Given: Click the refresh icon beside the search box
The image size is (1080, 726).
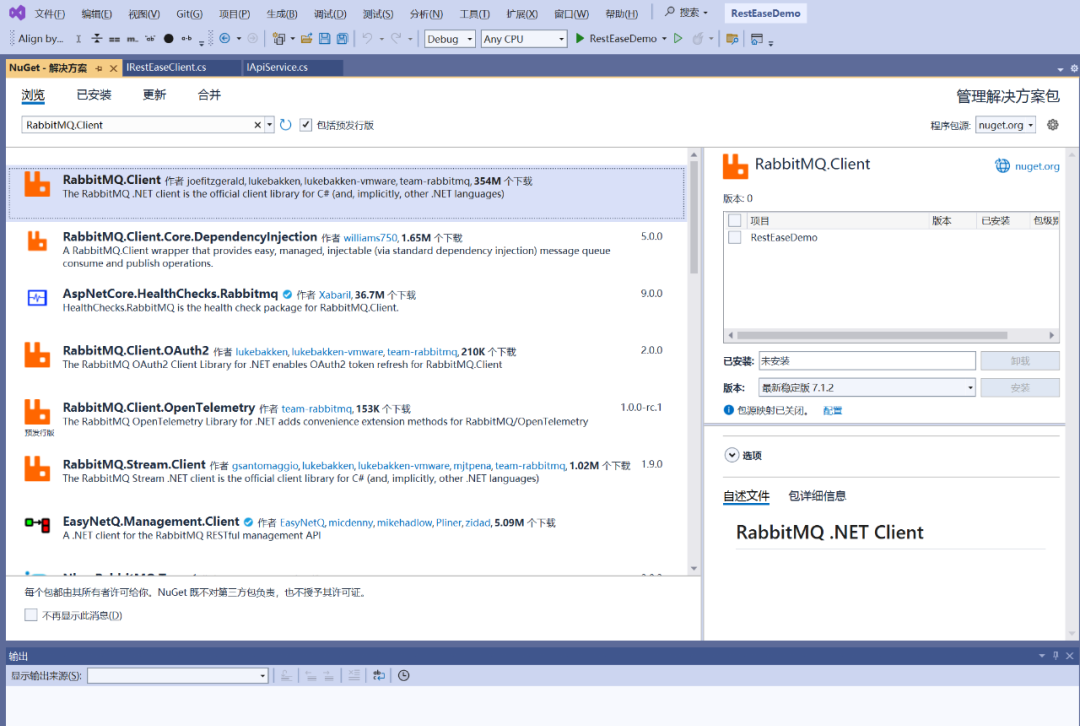Looking at the screenshot, I should pos(285,125).
